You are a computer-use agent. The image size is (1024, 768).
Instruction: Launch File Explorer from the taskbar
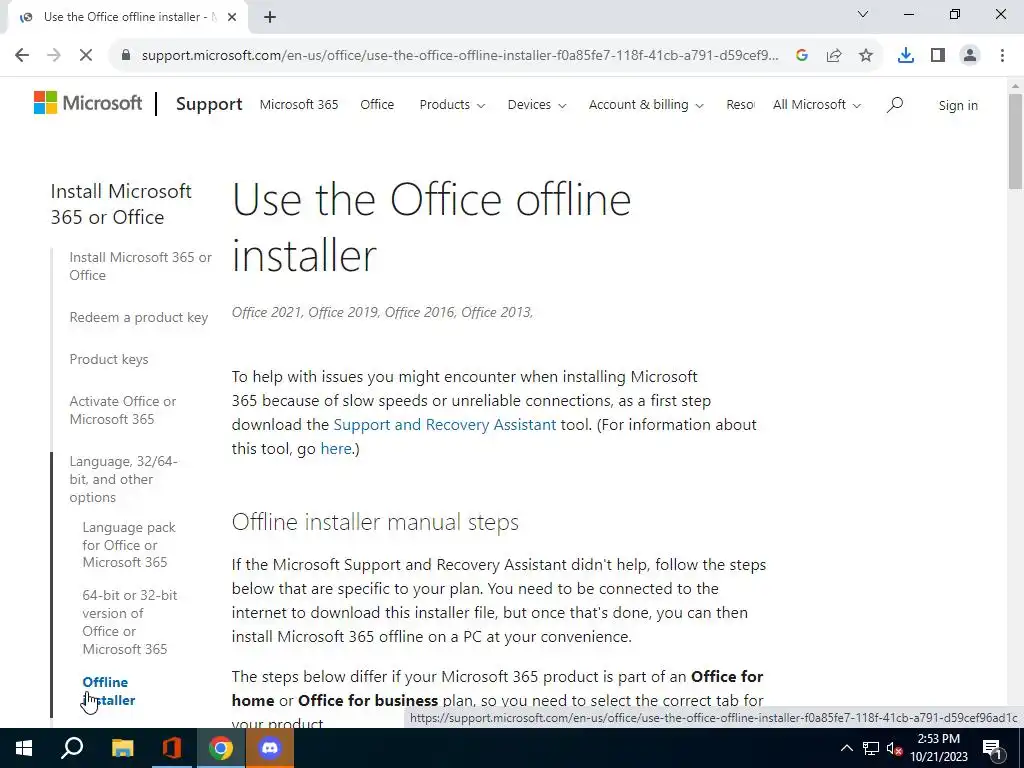(122, 748)
